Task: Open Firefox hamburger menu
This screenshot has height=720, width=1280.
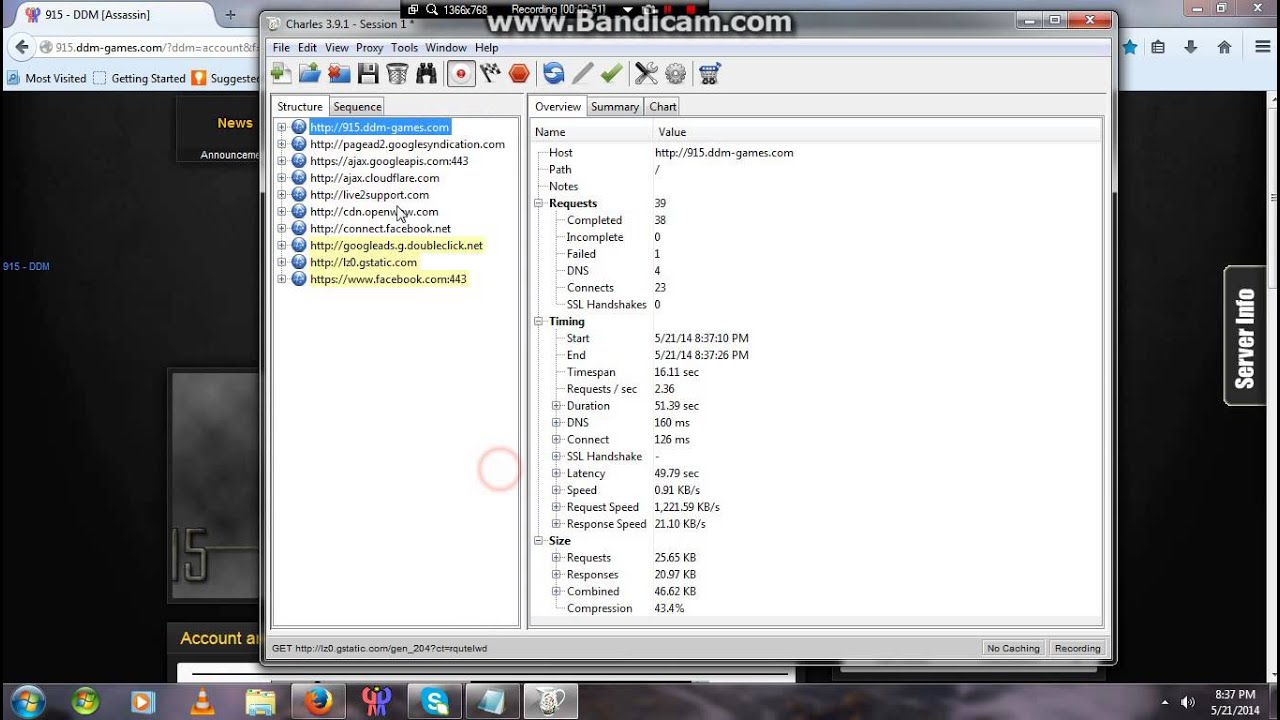Action: click(x=1263, y=47)
